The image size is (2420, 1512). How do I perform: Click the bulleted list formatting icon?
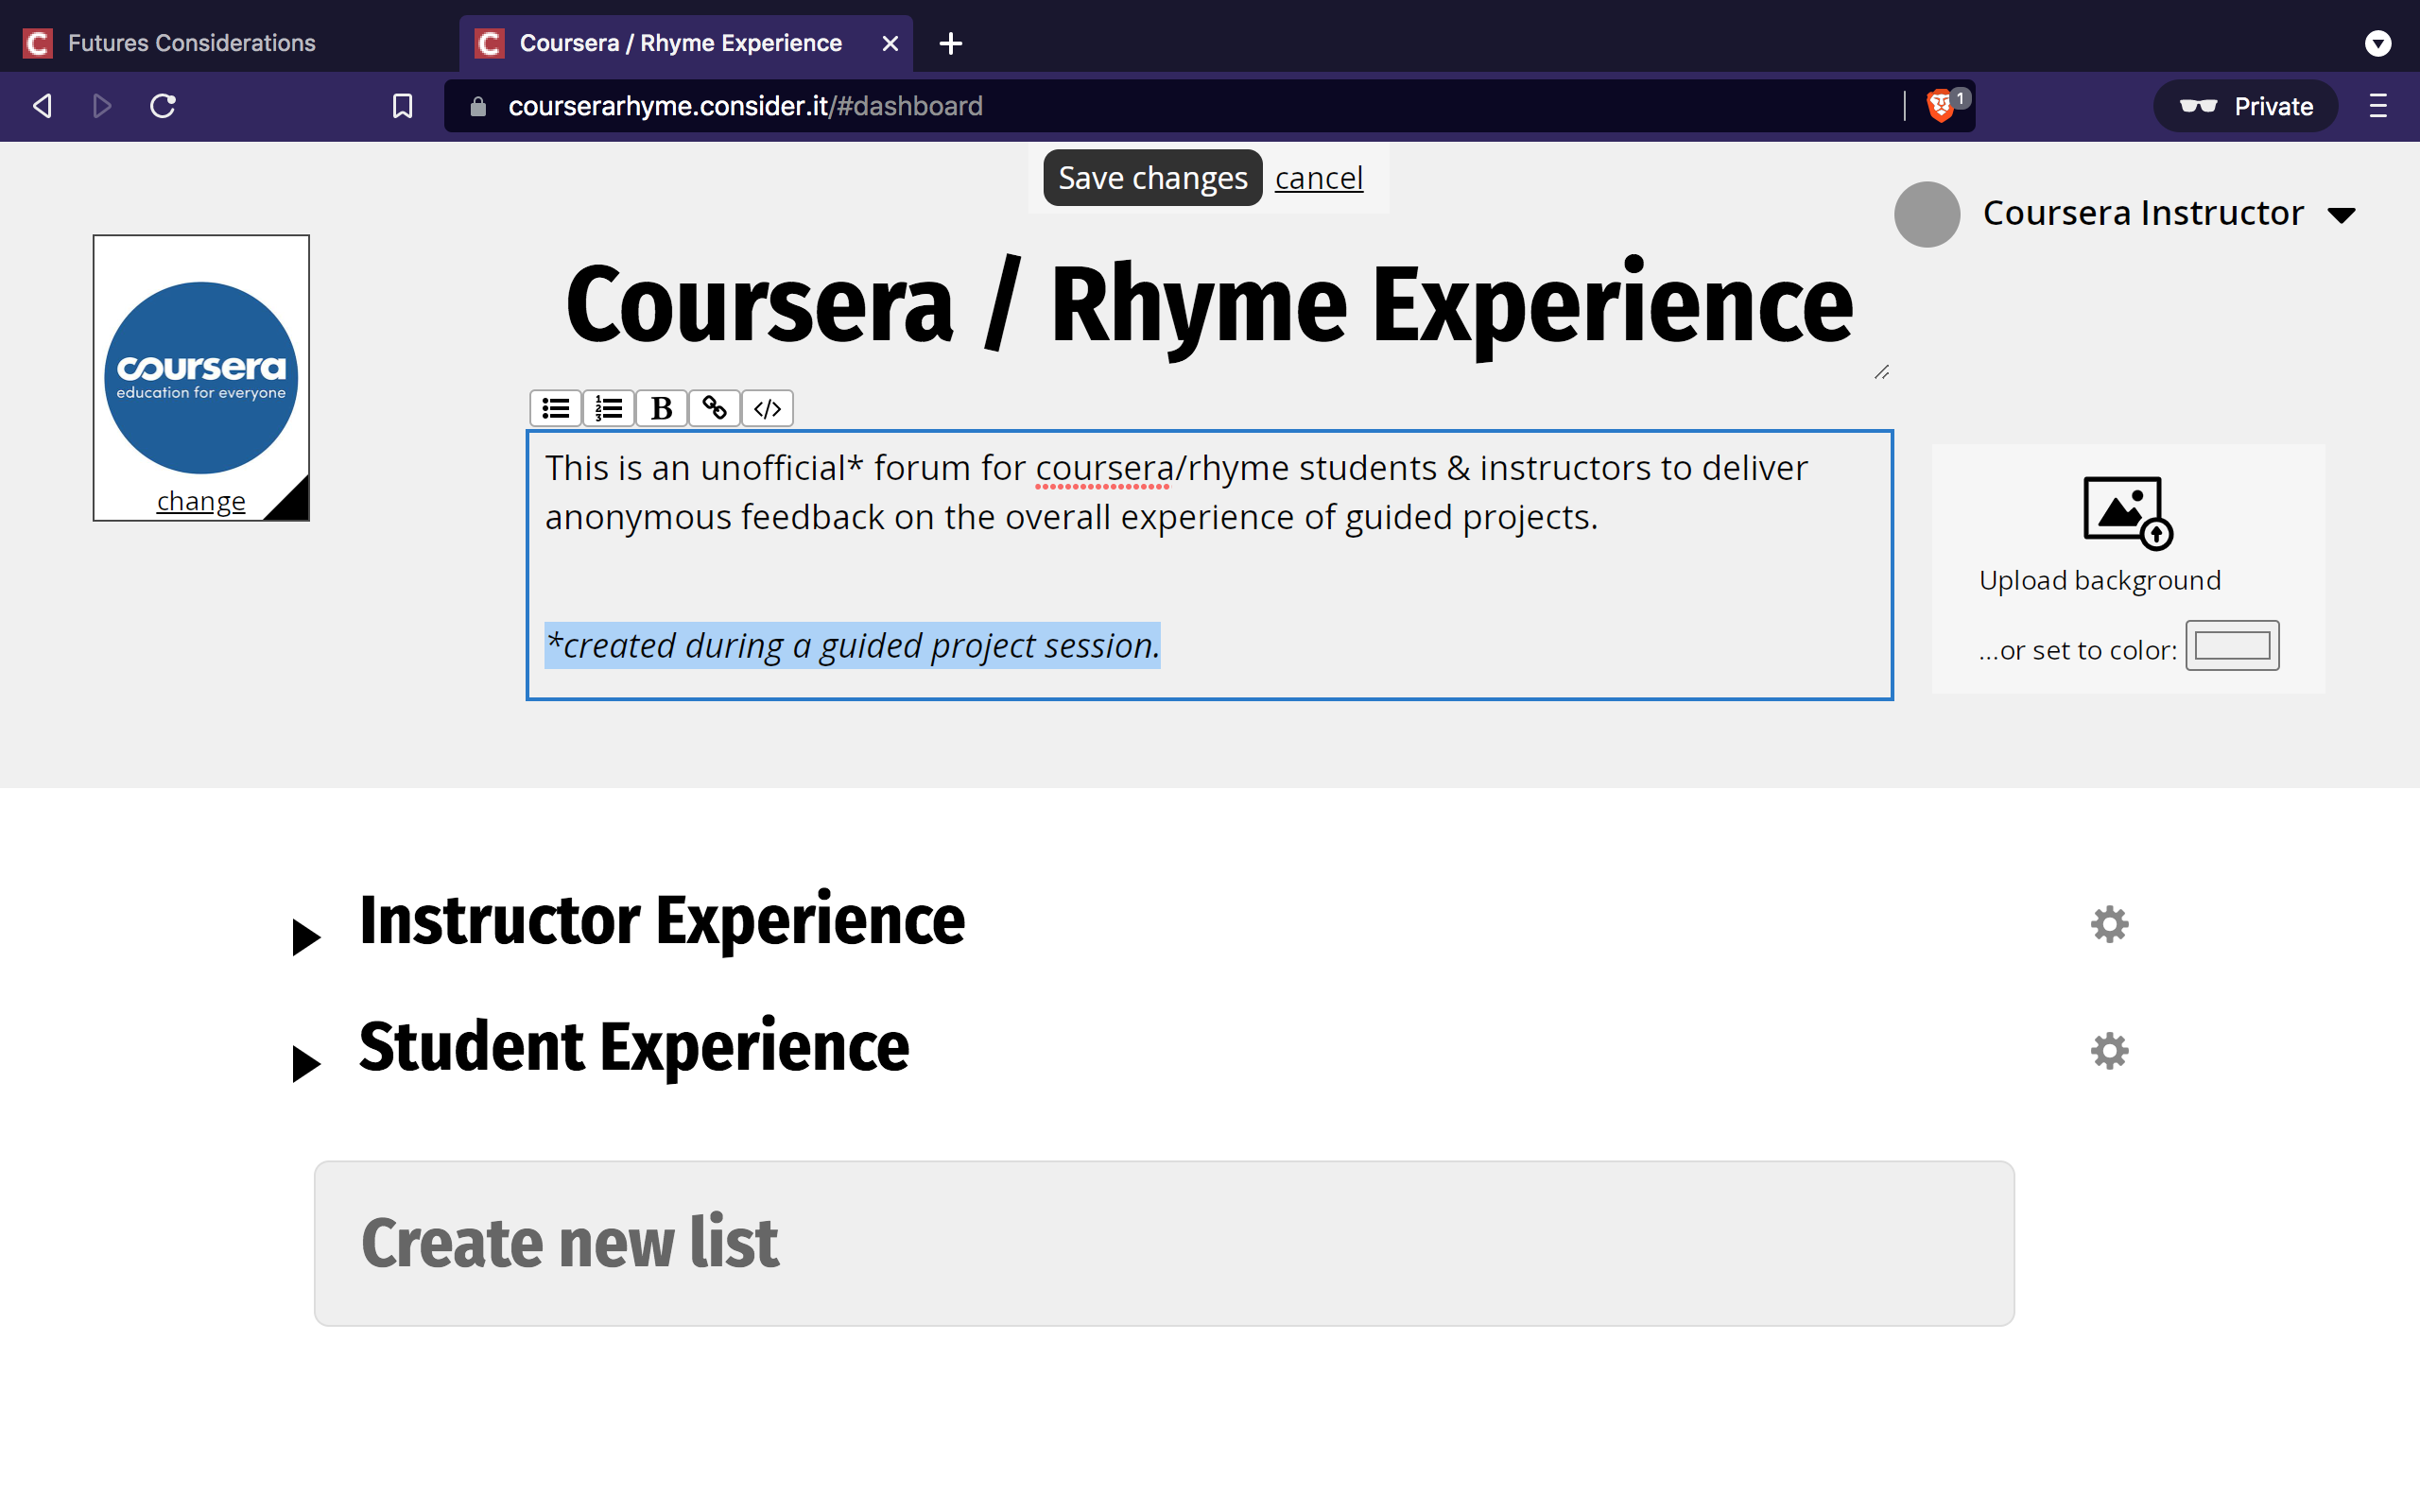[x=555, y=408]
